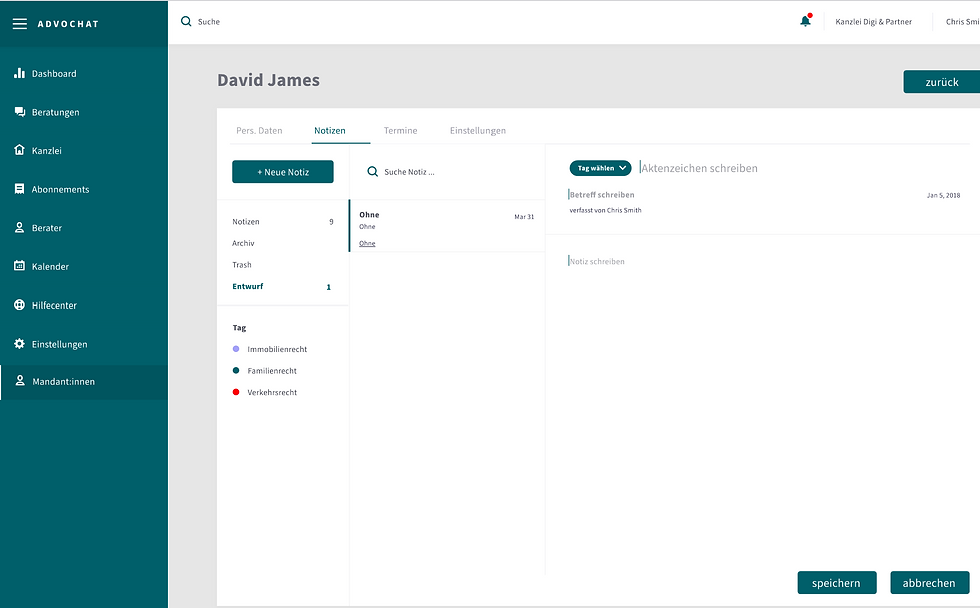Click the abbrechen button
The width and height of the screenshot is (980, 608).
[x=929, y=583]
